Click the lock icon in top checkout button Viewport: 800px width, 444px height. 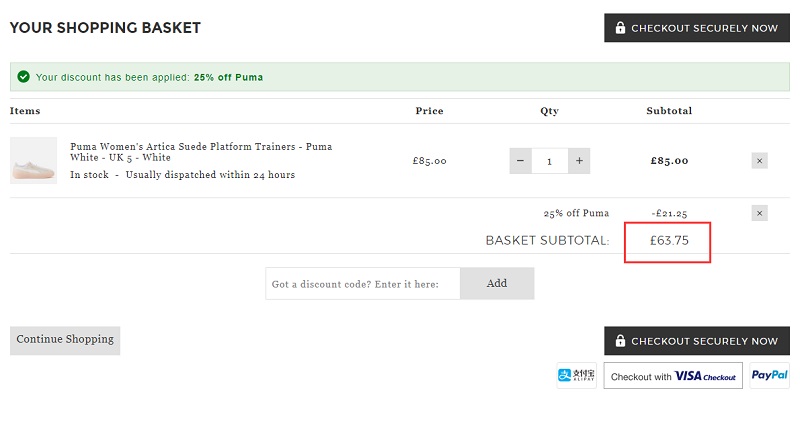[620, 28]
